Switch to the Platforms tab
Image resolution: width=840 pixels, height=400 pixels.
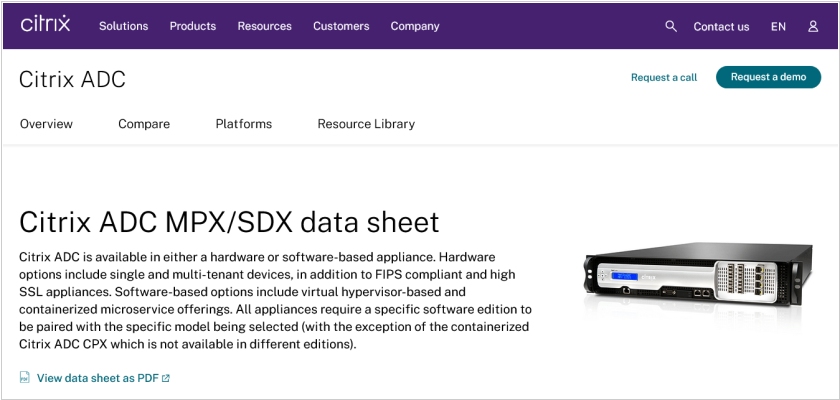pyautogui.click(x=244, y=124)
